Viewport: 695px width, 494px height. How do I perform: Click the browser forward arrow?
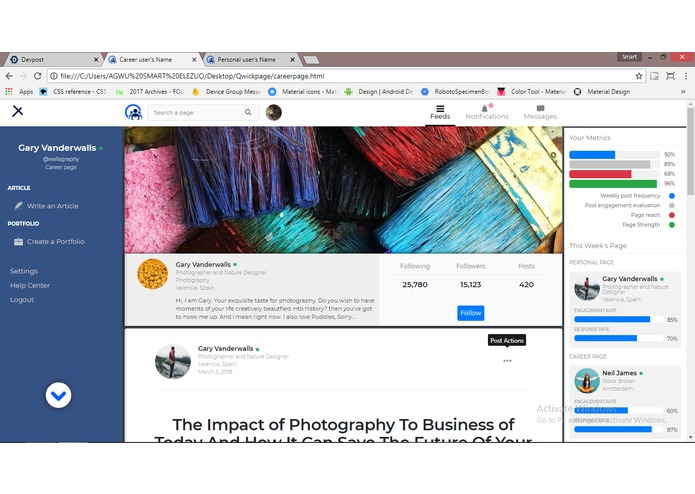click(23, 76)
